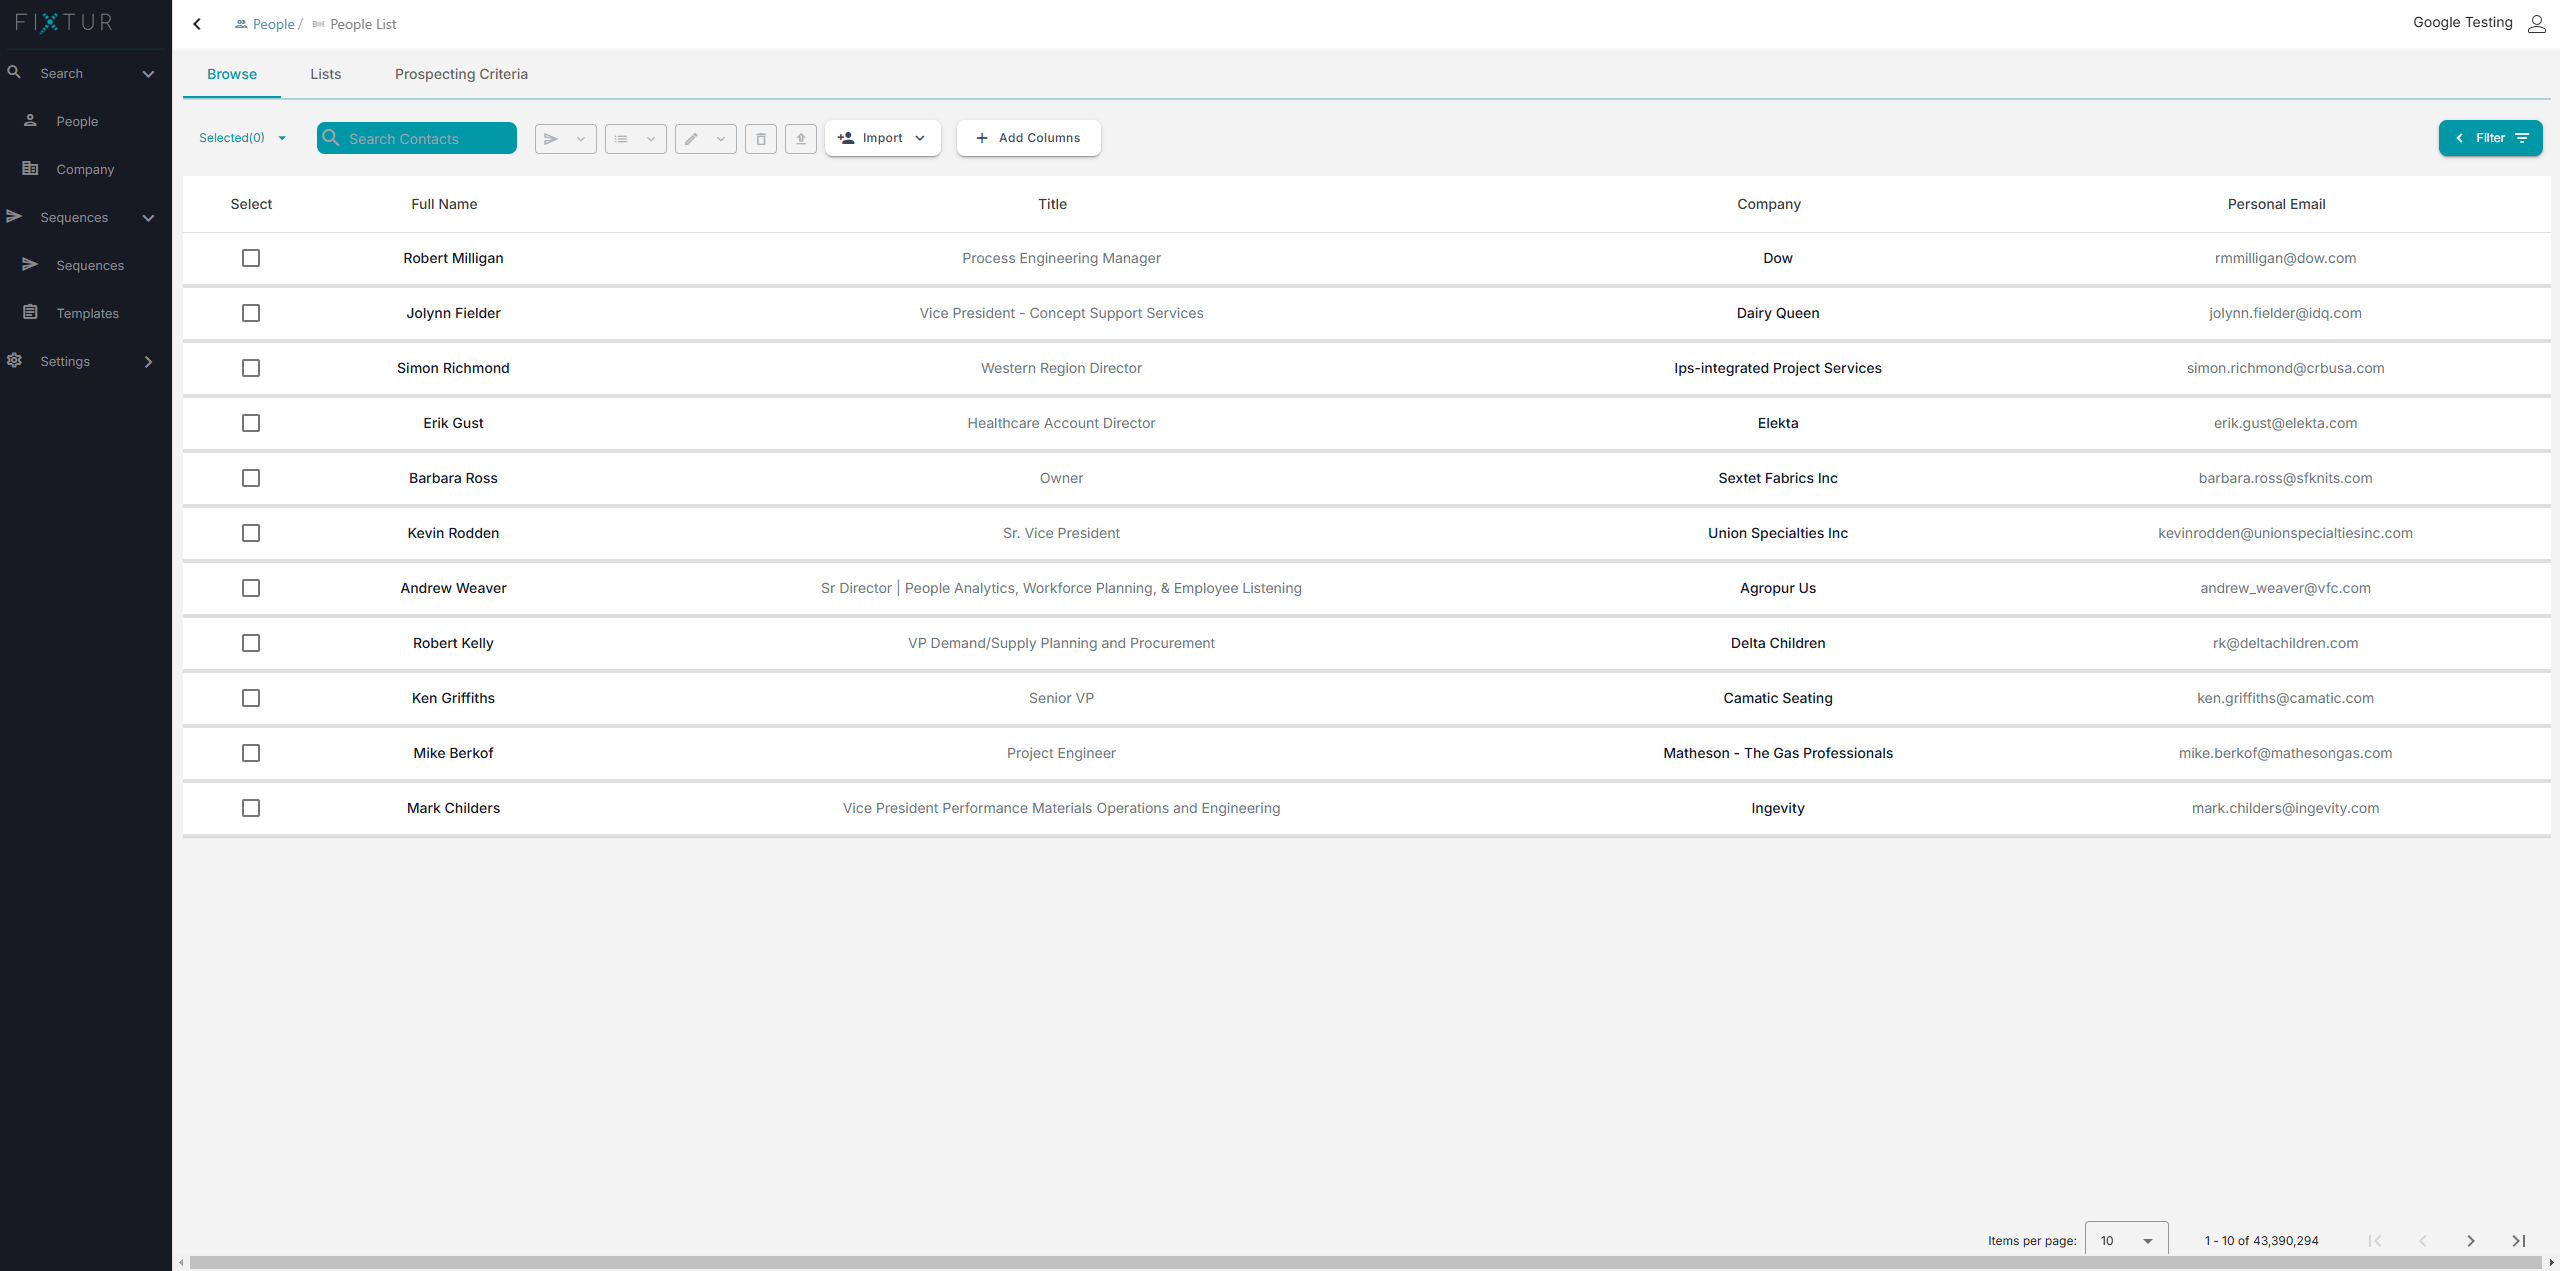Open Company in the sidebar
The height and width of the screenshot is (1271, 2560).
86,169
